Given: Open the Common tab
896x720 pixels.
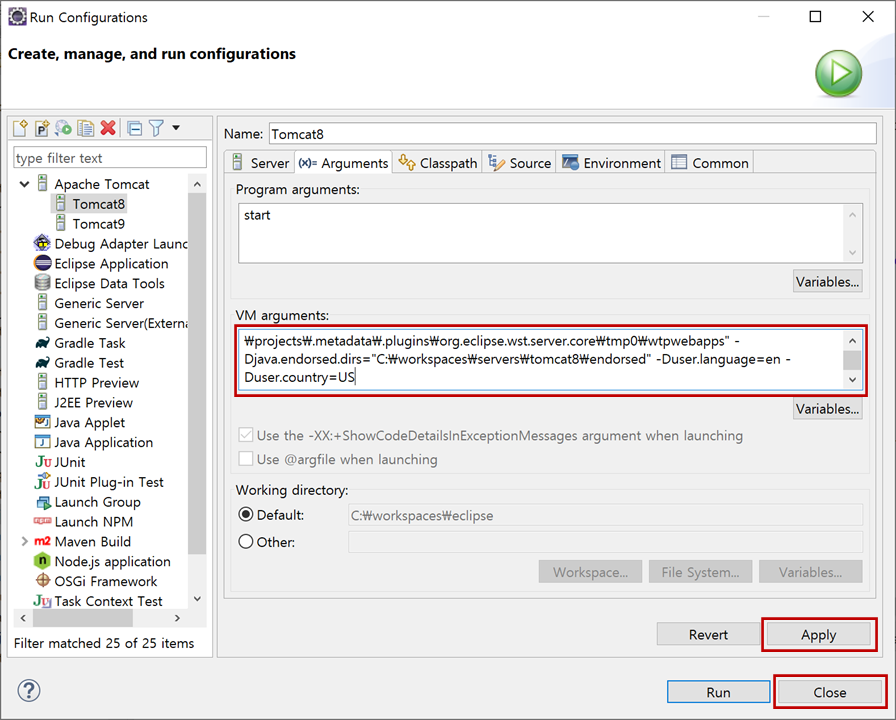Looking at the screenshot, I should pos(710,163).
